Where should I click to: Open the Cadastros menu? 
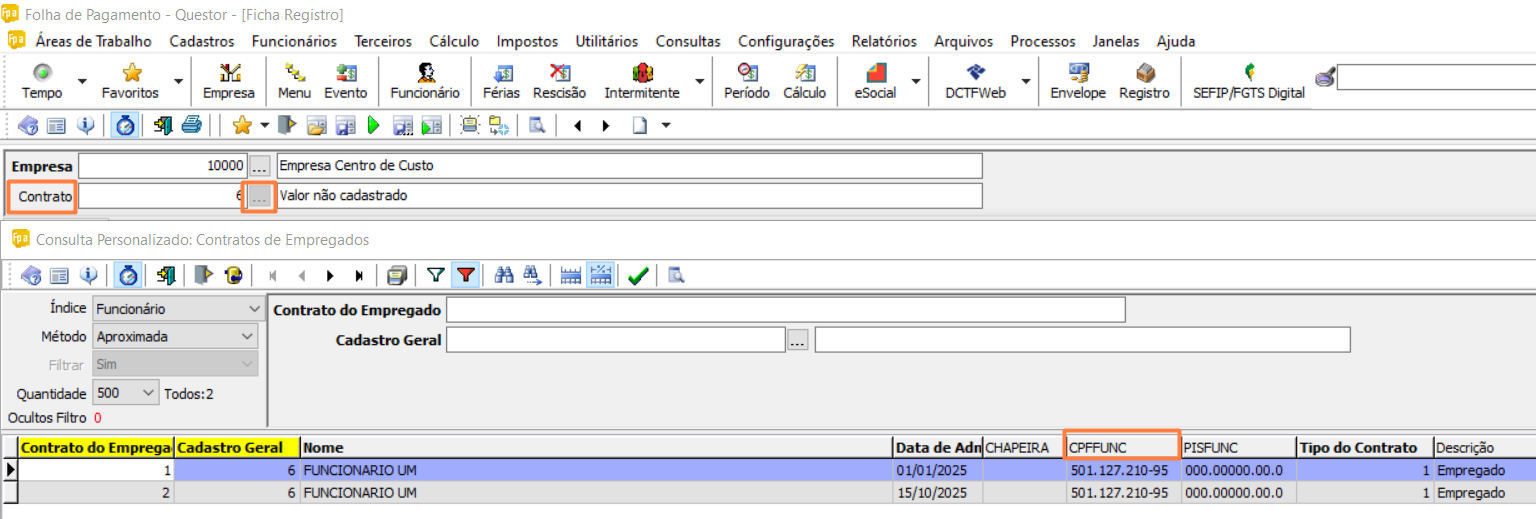tap(201, 41)
